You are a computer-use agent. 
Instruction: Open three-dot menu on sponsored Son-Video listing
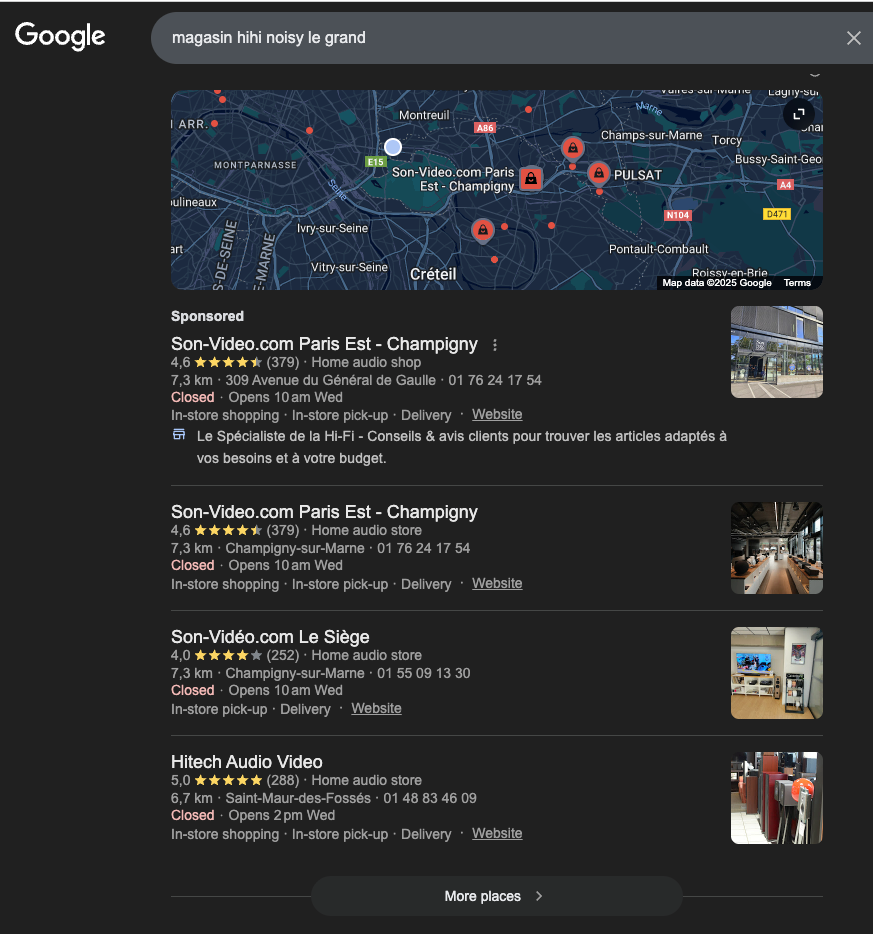pos(494,345)
